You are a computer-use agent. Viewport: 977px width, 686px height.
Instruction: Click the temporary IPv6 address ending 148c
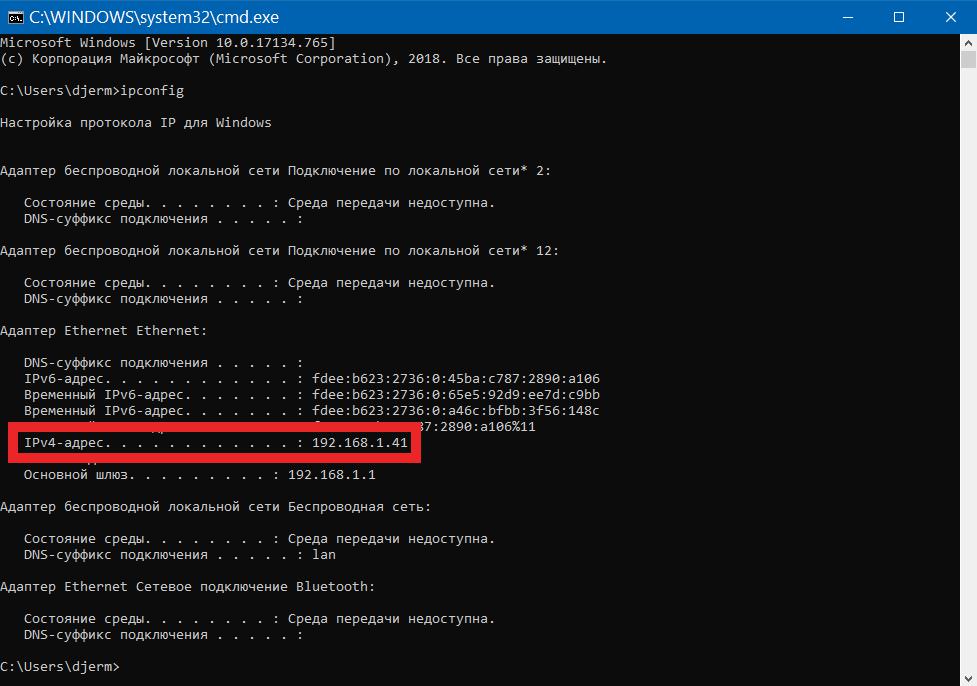click(455, 411)
